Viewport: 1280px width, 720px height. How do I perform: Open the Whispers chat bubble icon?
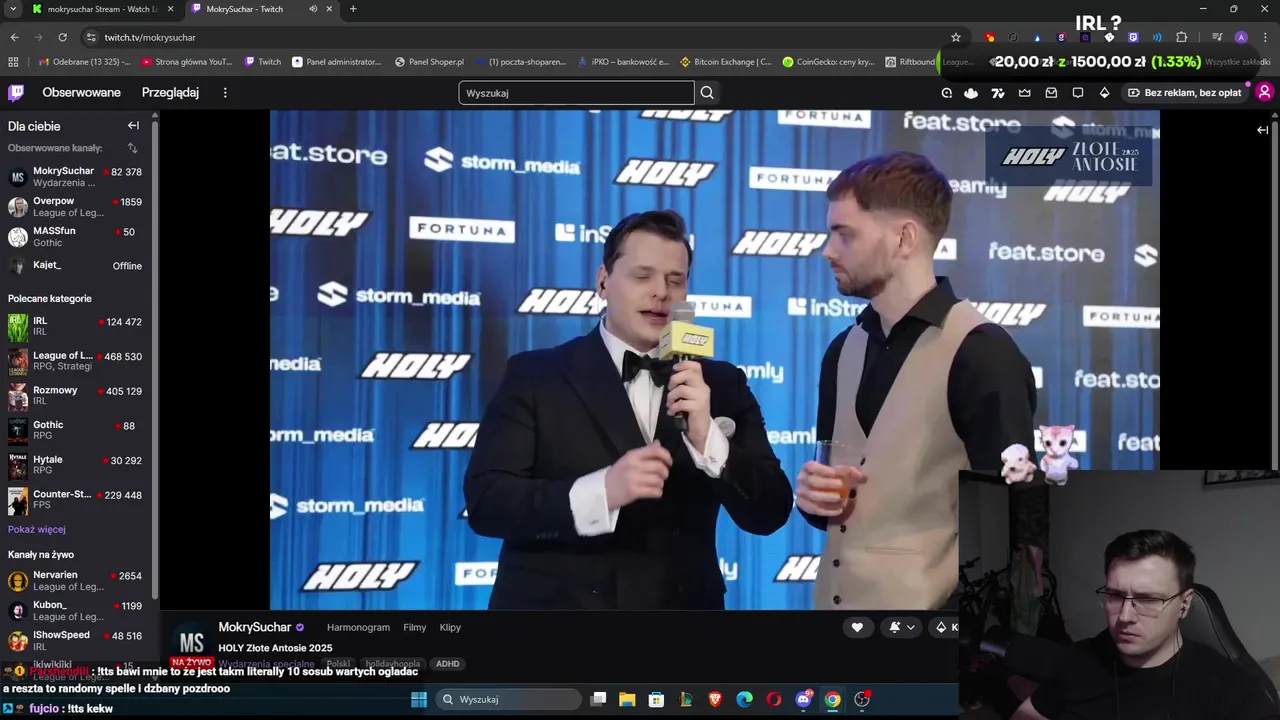point(1078,93)
